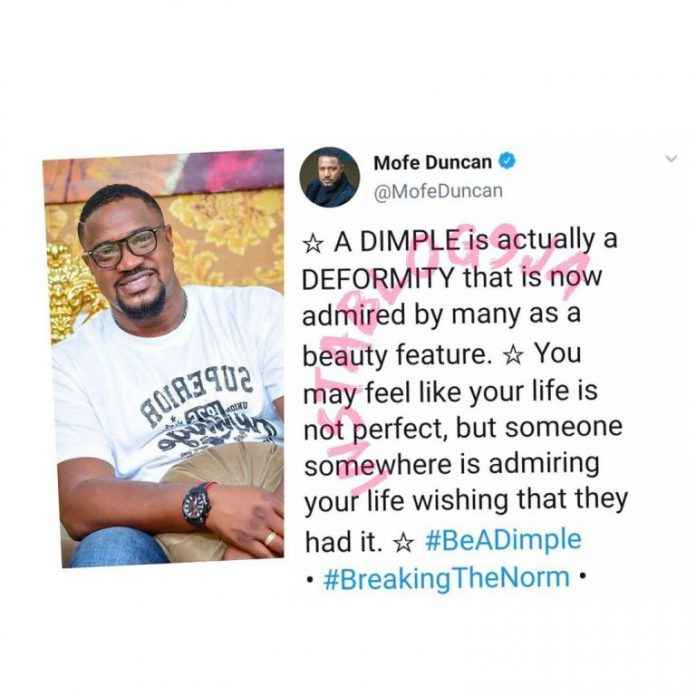Click the blue verified badge
696x696 pixels.
[507, 161]
